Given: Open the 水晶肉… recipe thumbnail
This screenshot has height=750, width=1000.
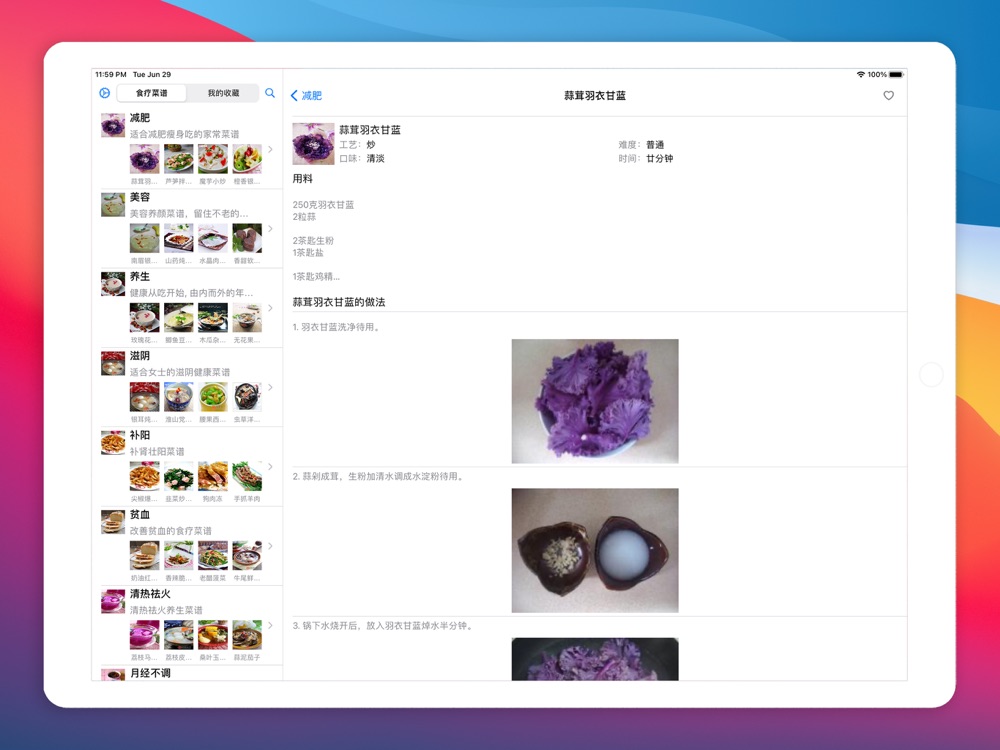Looking at the screenshot, I should coord(213,239).
